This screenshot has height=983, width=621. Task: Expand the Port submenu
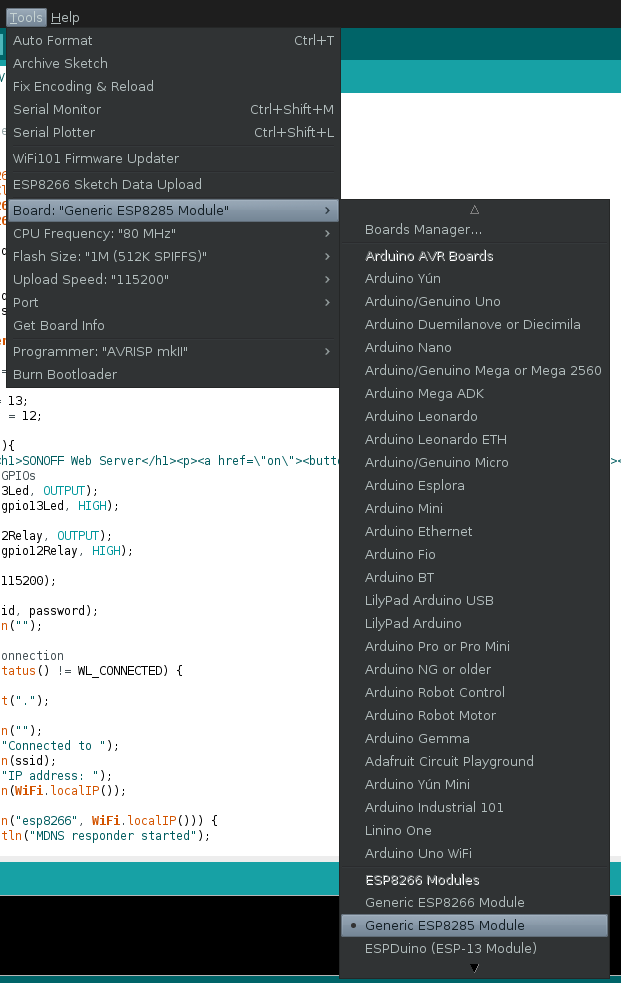pyautogui.click(x=173, y=302)
